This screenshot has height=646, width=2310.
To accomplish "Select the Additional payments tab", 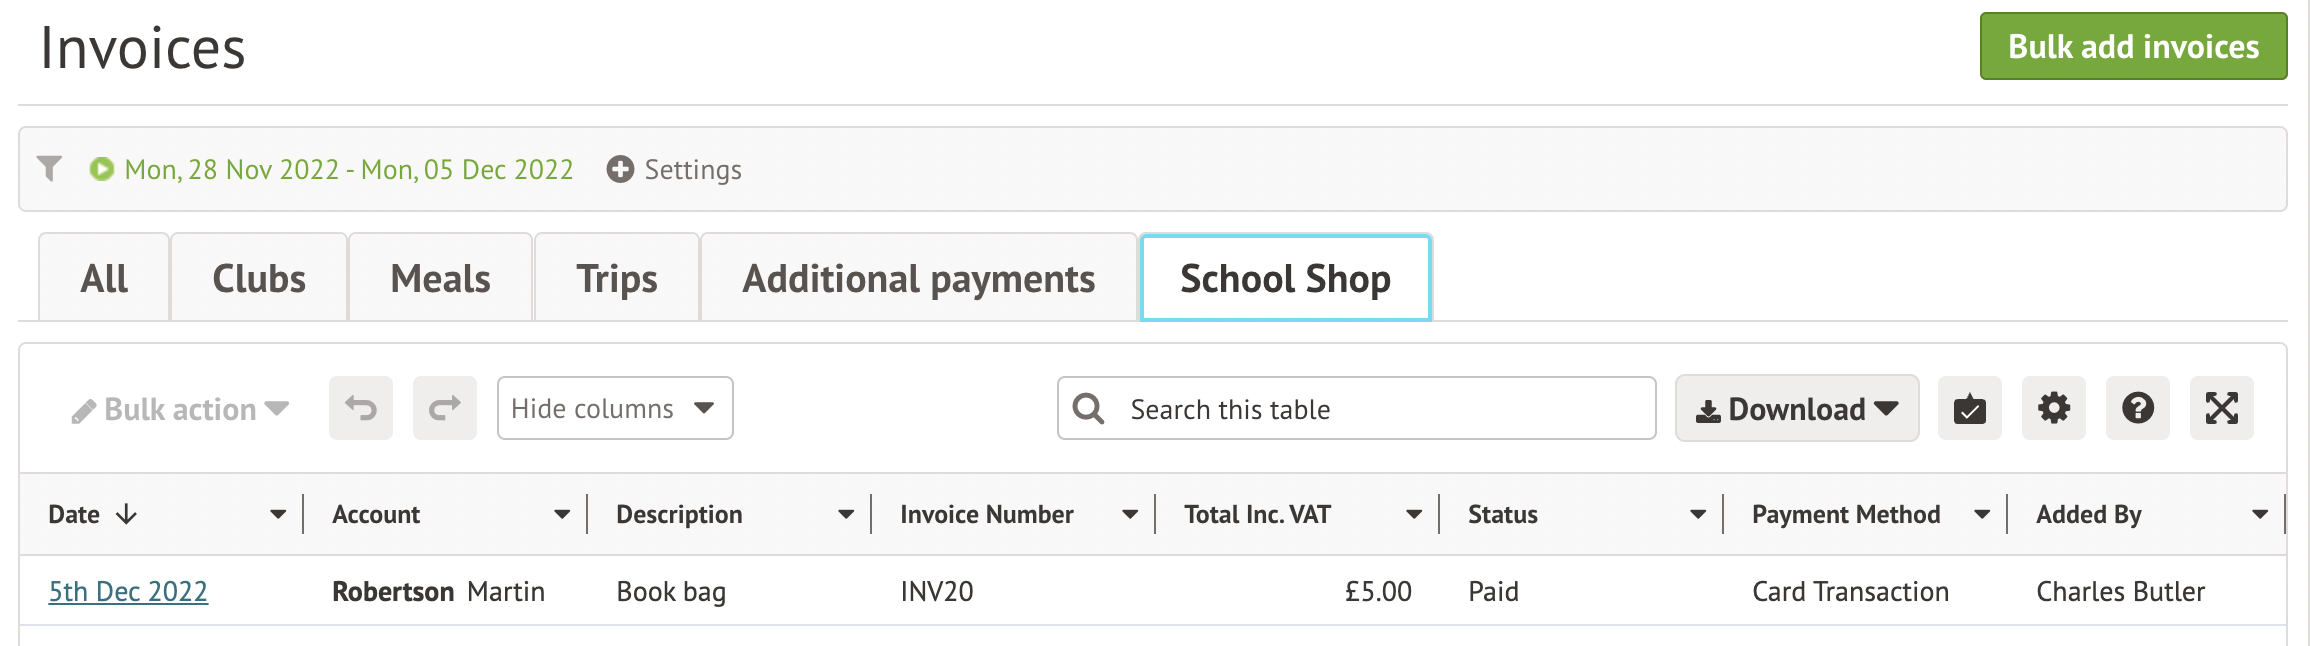I will 918,278.
